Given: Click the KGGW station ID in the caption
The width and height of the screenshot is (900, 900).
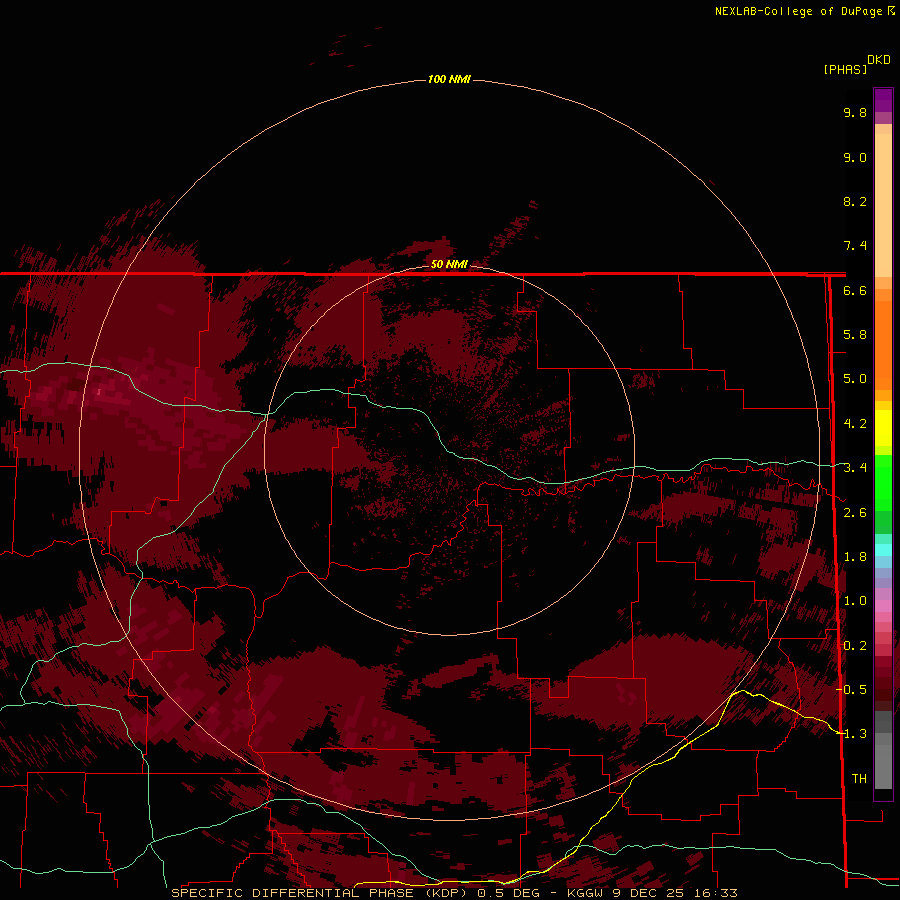Looking at the screenshot, I should tap(584, 893).
